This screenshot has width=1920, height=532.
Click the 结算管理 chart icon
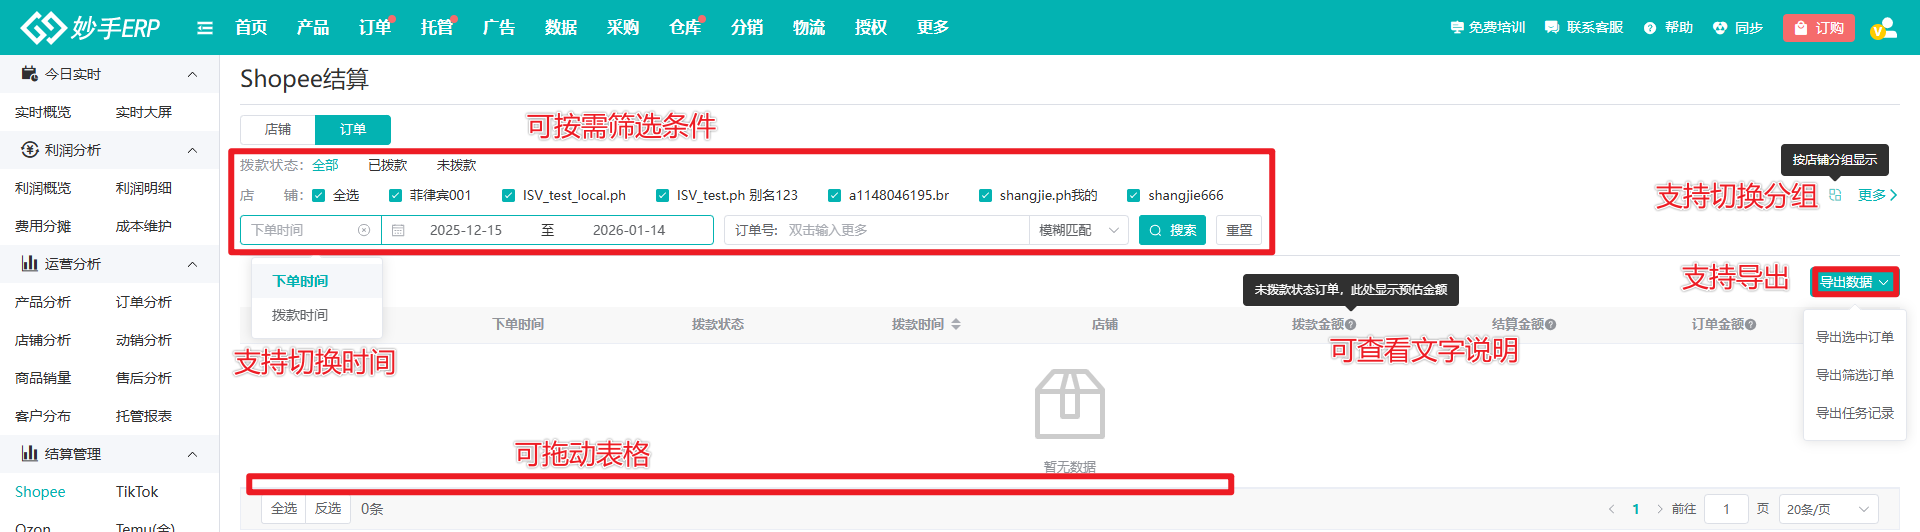29,453
